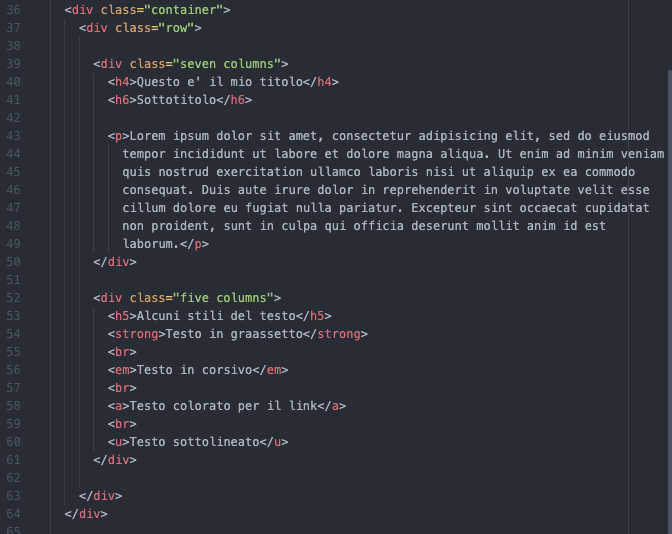The height and width of the screenshot is (534, 672).
Task: Click line number 52 in gutter
Action: click(x=13, y=298)
